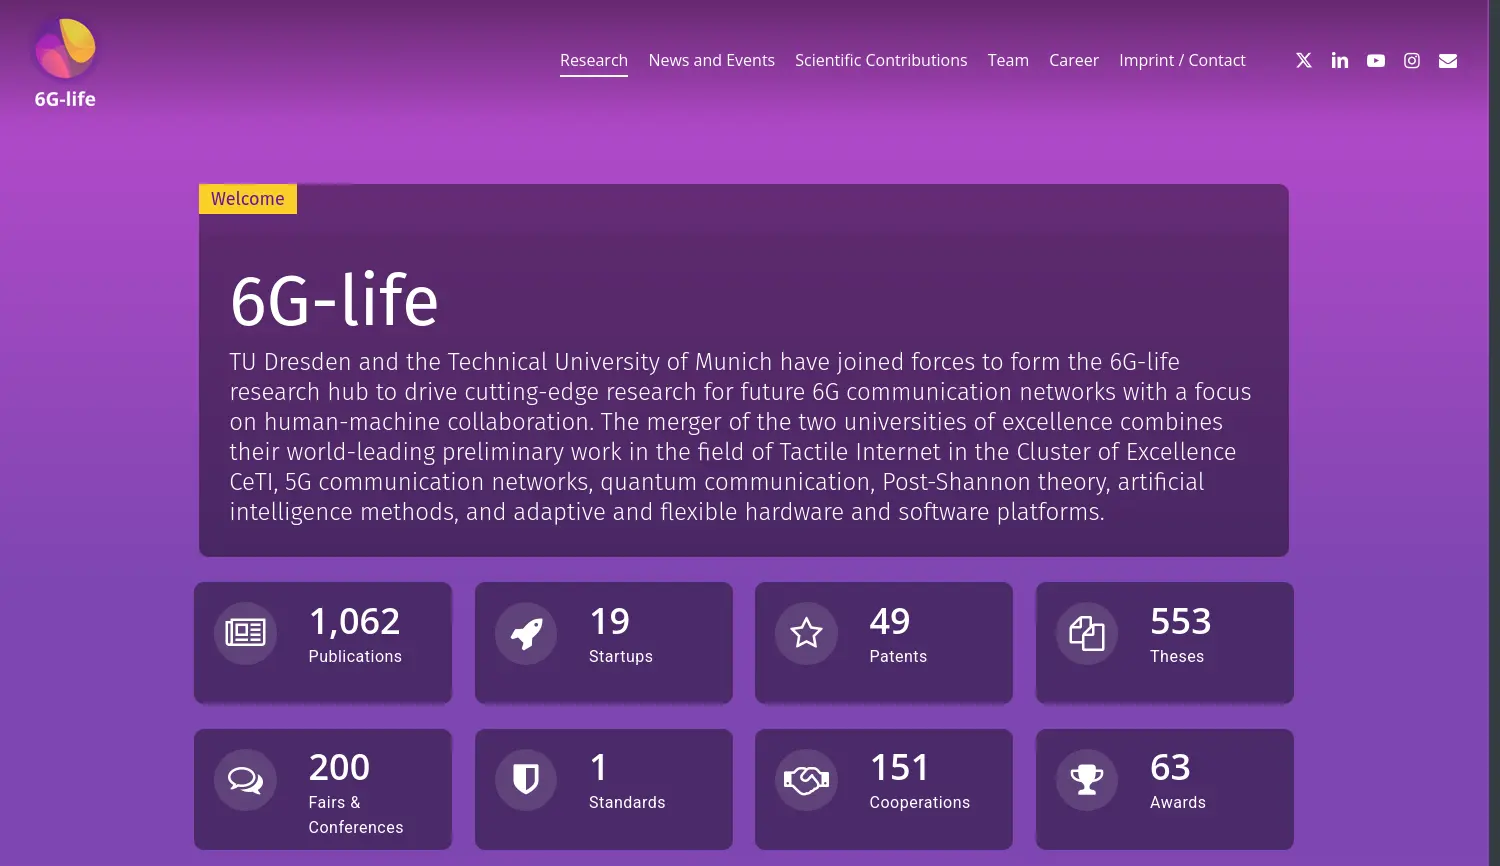Open the X (Twitter) social link
Screen dimensions: 1500x866
coord(1304,61)
